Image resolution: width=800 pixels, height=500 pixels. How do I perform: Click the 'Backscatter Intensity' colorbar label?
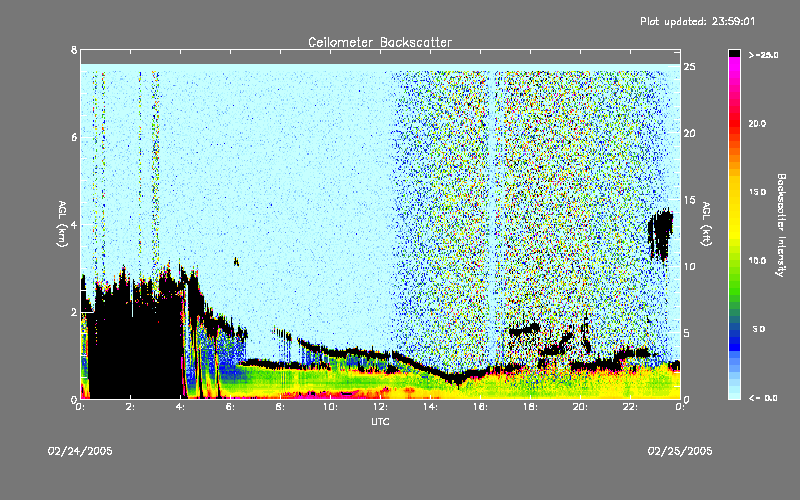[781, 225]
